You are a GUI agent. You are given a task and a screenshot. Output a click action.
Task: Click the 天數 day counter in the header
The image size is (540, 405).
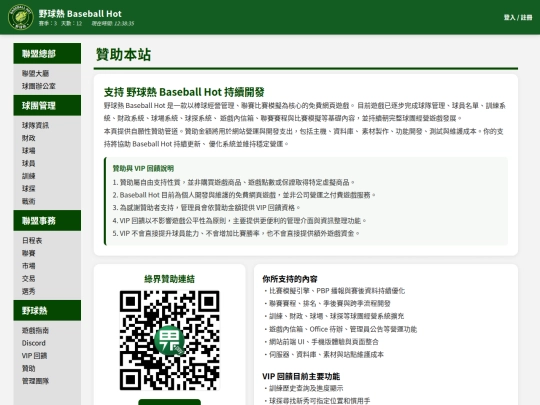(72, 23)
